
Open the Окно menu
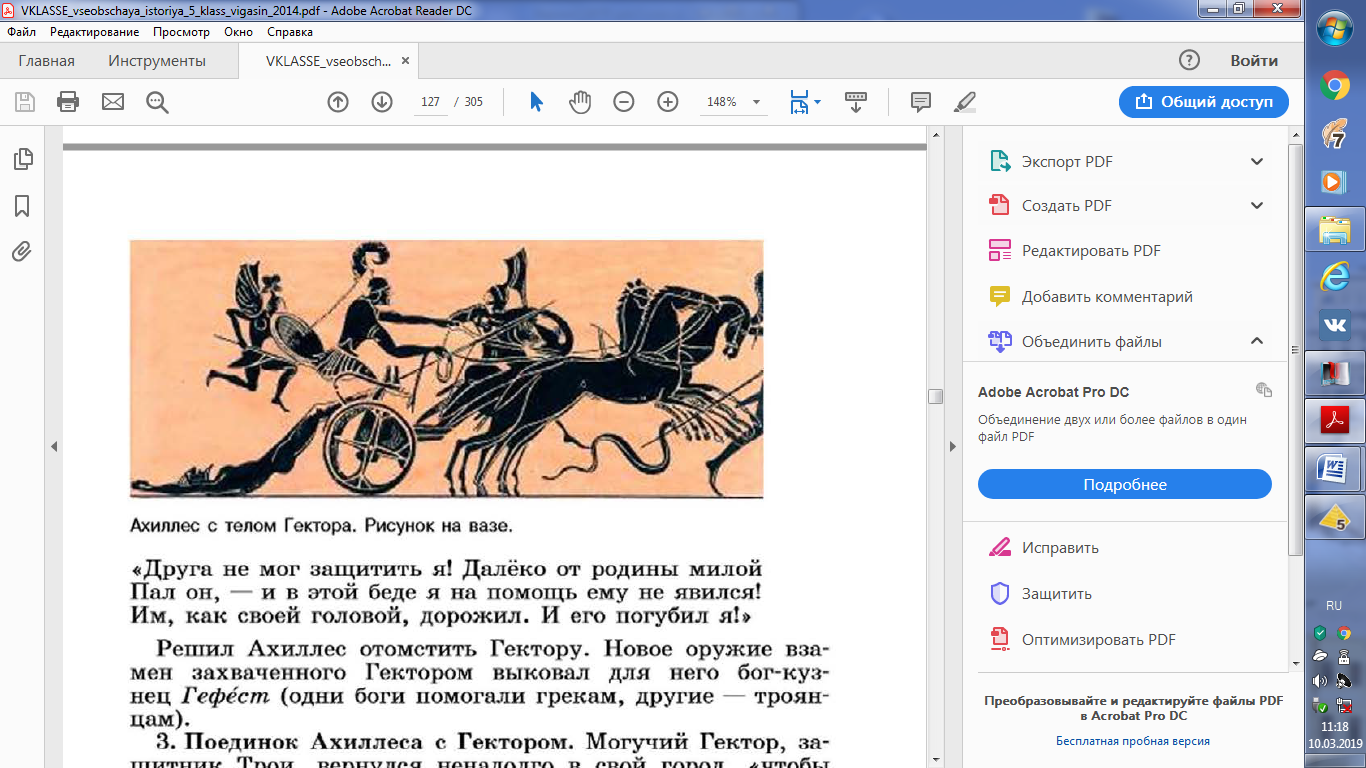pos(238,32)
